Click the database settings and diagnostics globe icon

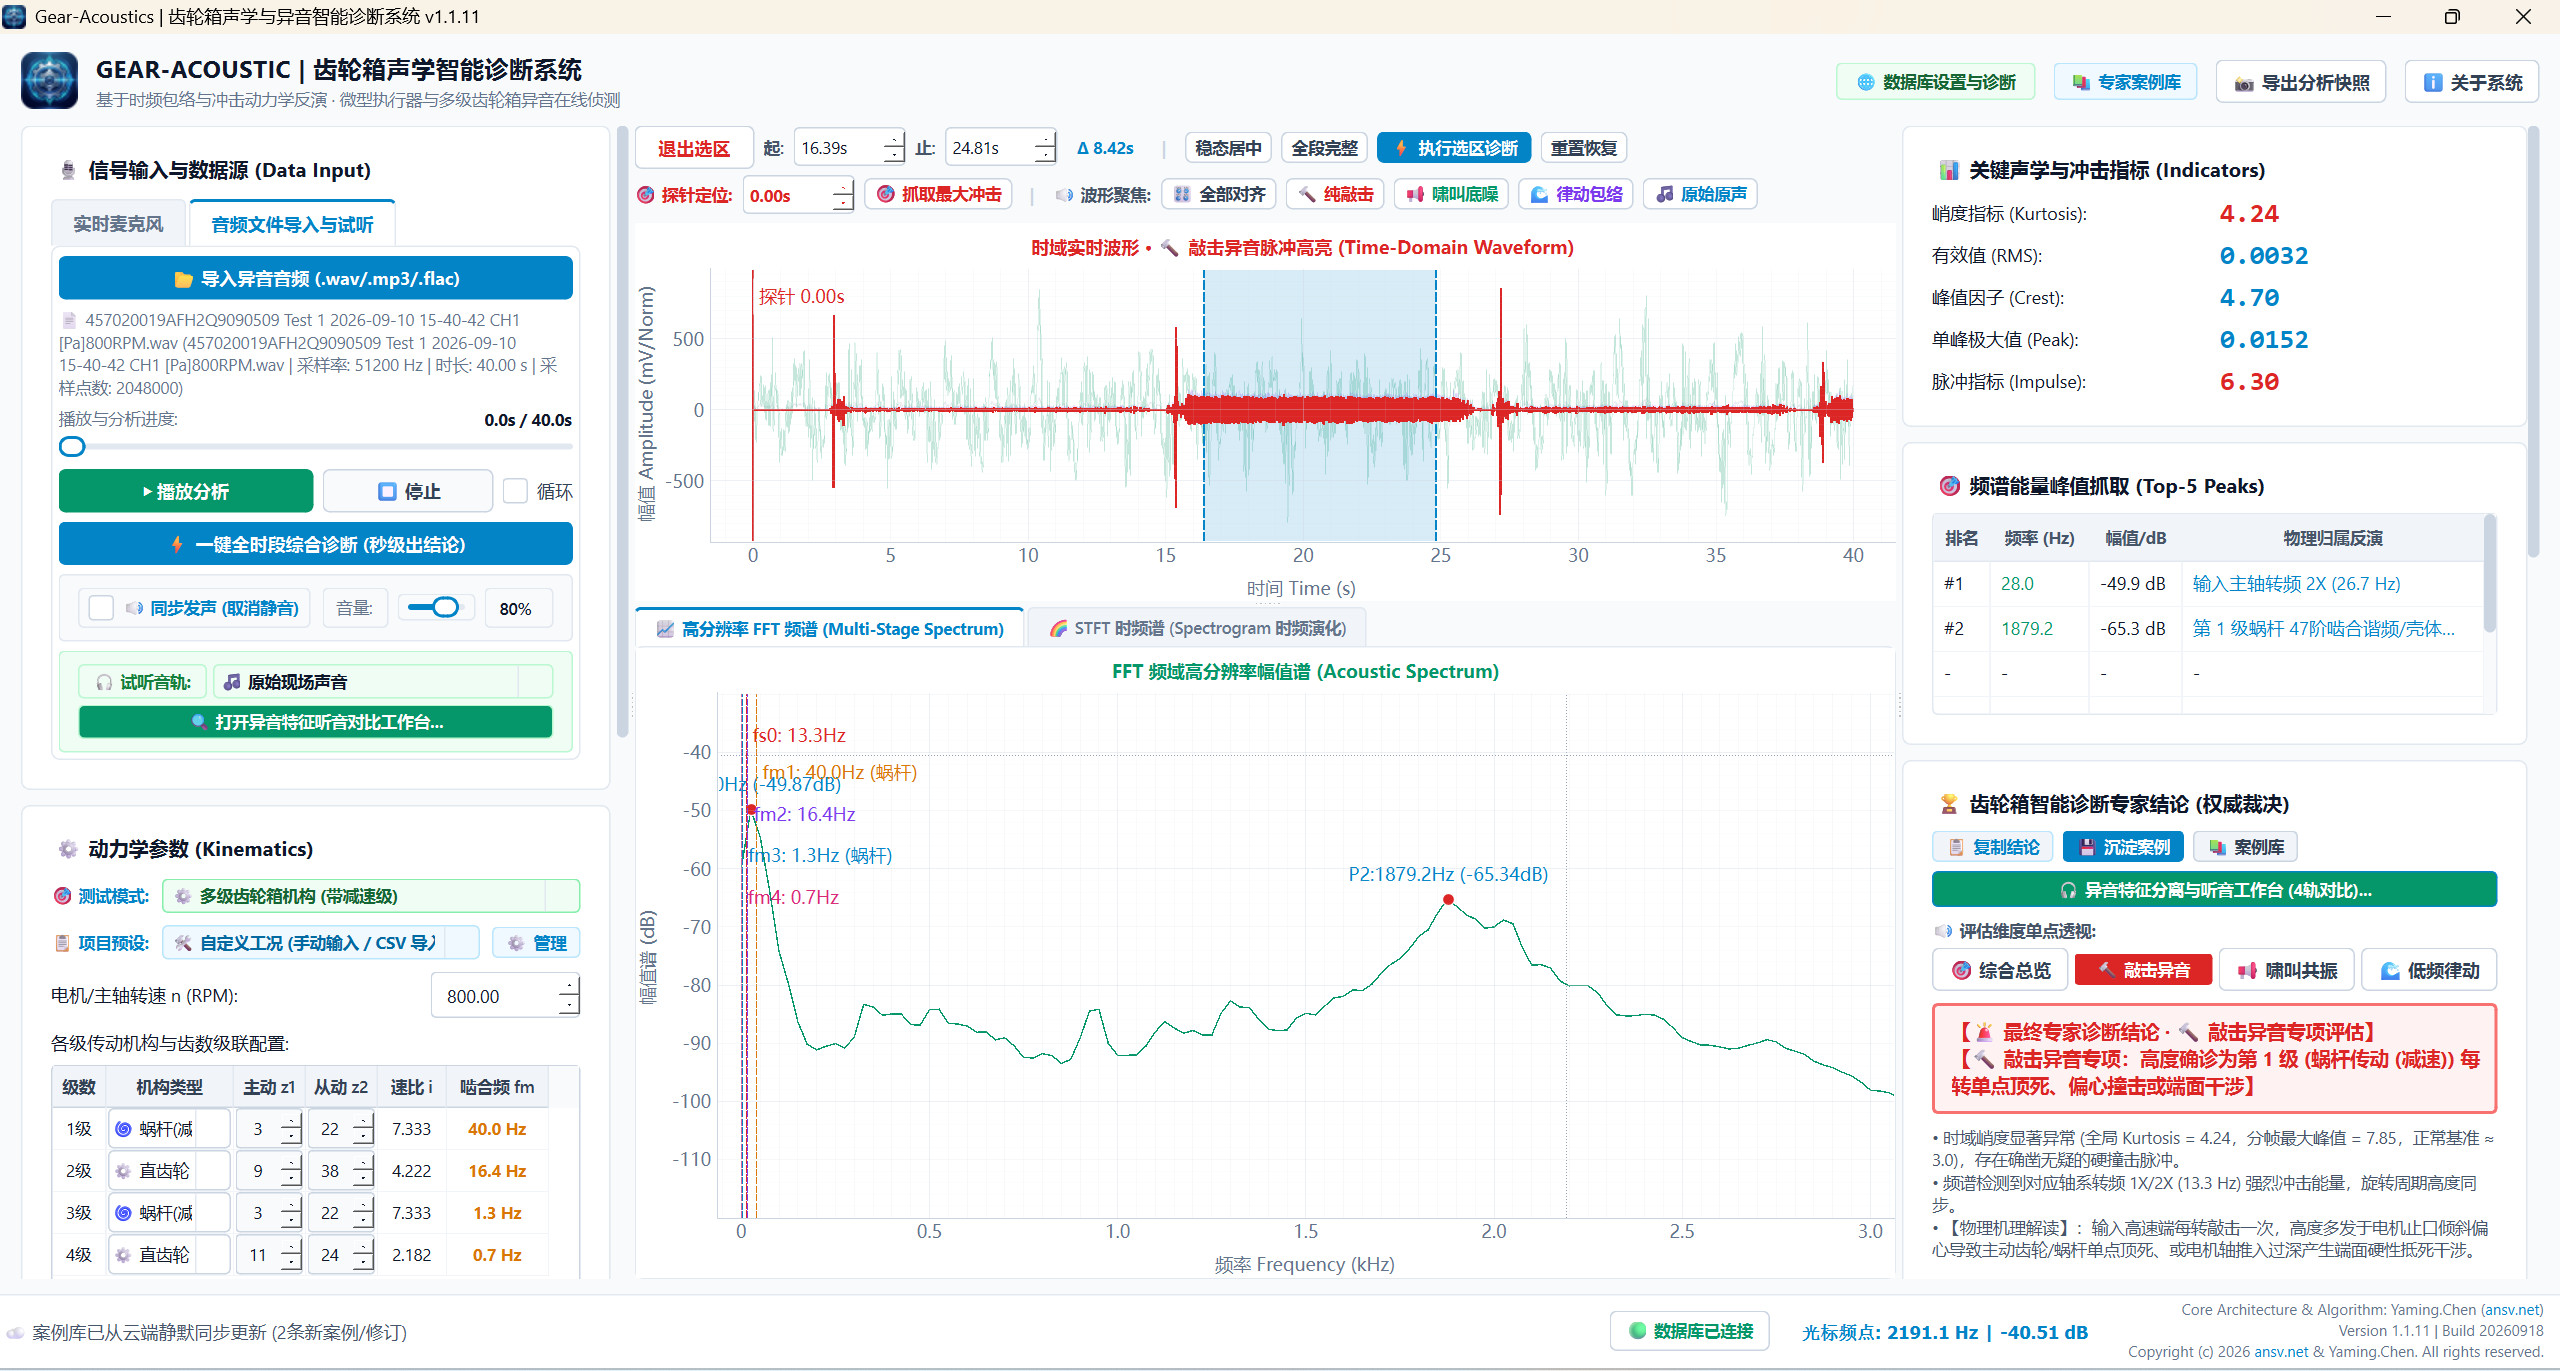coord(1865,82)
